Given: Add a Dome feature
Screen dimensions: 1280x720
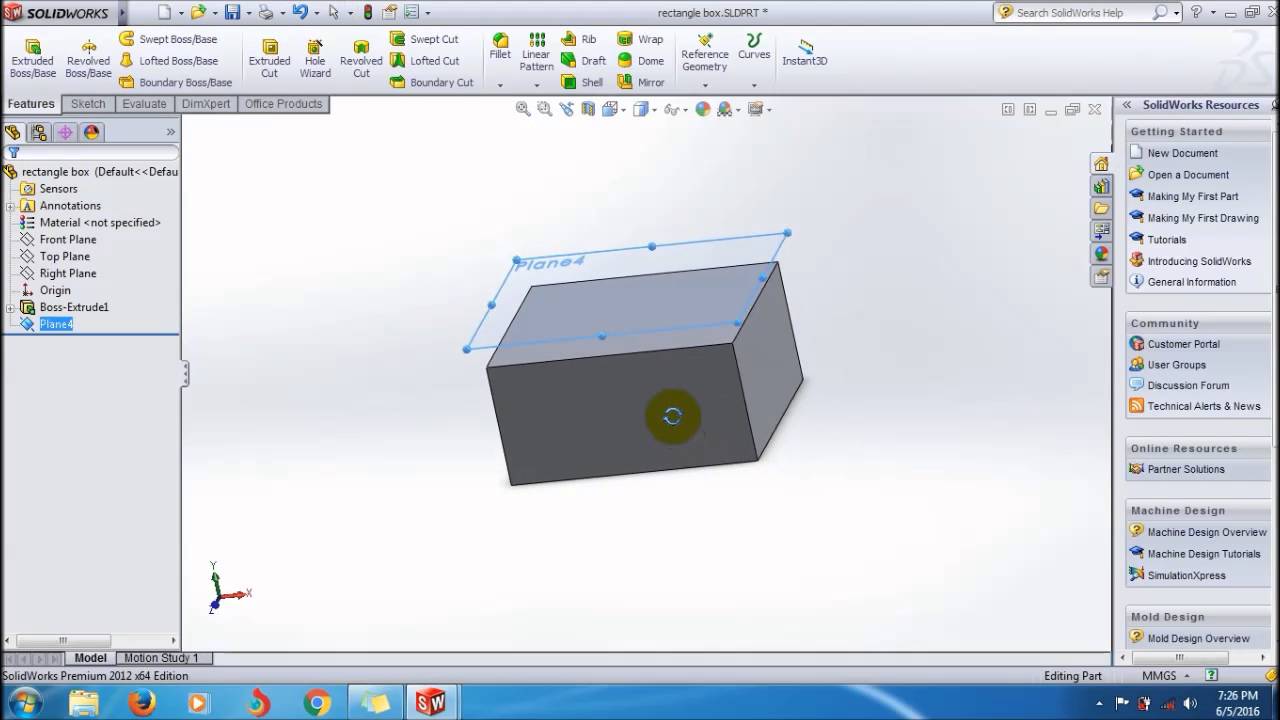Looking at the screenshot, I should click(x=641, y=61).
